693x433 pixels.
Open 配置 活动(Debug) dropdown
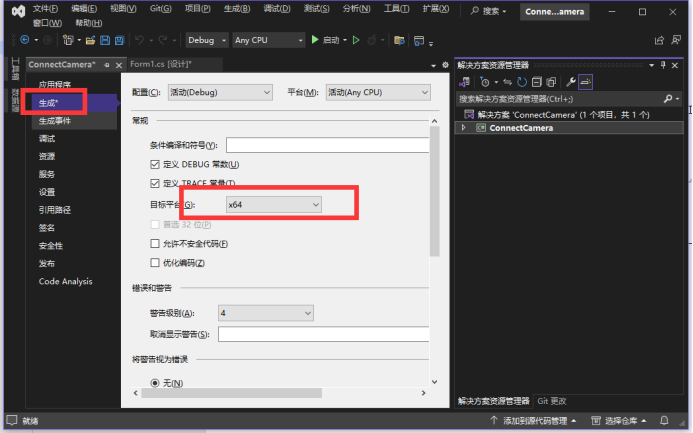[x=220, y=92]
